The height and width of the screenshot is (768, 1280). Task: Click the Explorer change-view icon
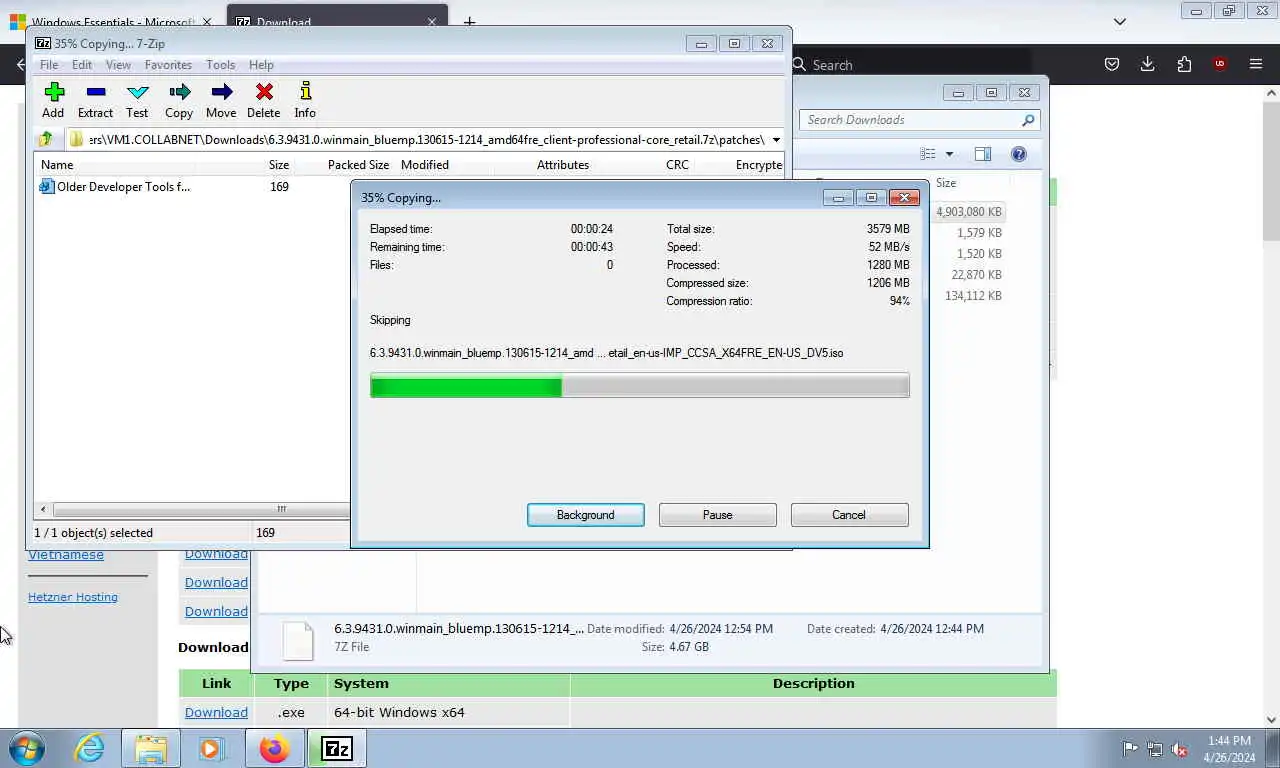tap(928, 154)
